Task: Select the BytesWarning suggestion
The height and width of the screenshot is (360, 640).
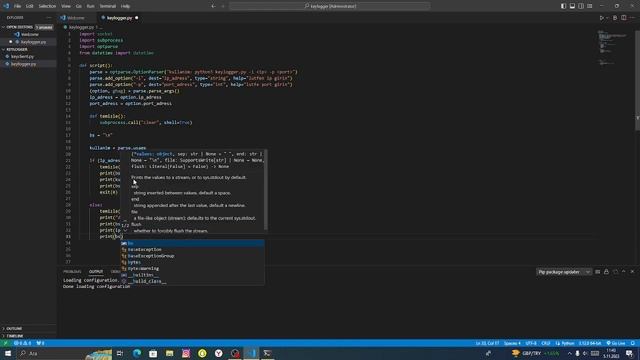Action: point(192,269)
